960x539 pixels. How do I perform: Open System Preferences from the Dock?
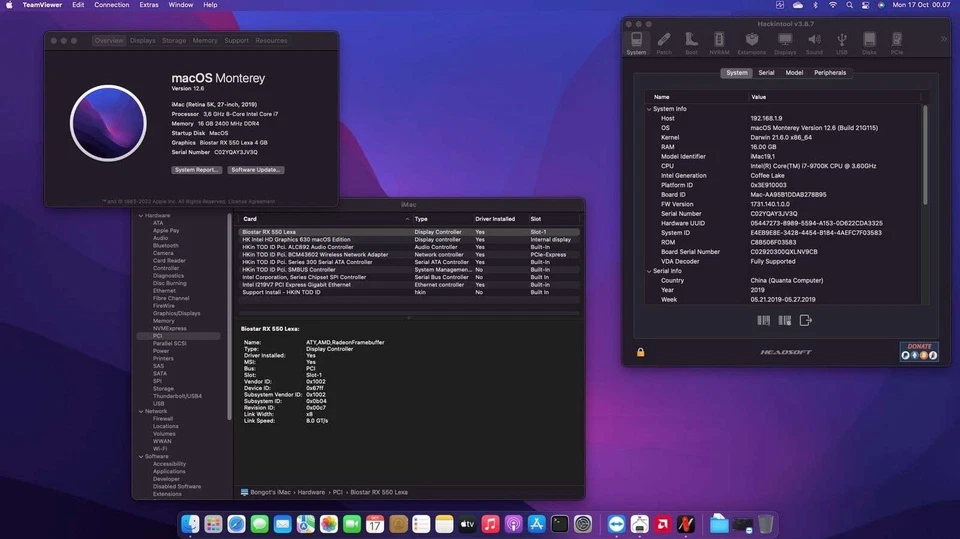[x=583, y=524]
